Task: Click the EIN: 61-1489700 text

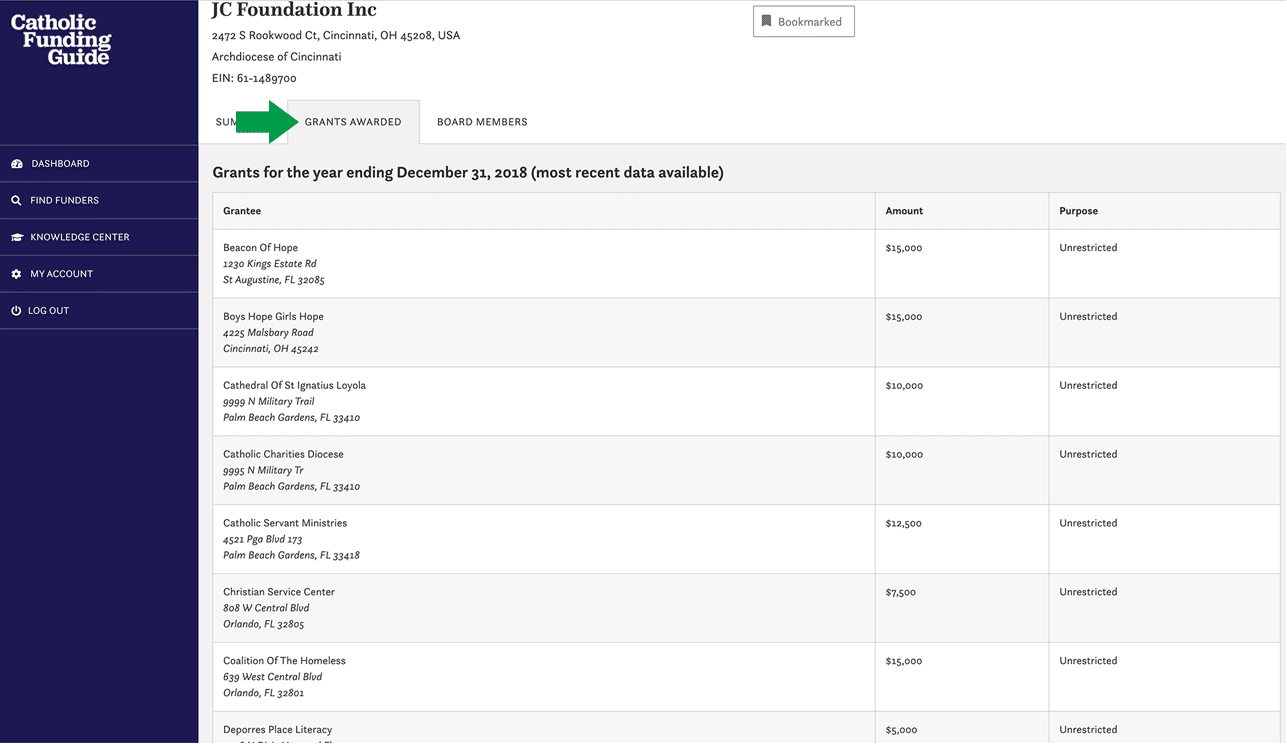Action: tap(254, 79)
